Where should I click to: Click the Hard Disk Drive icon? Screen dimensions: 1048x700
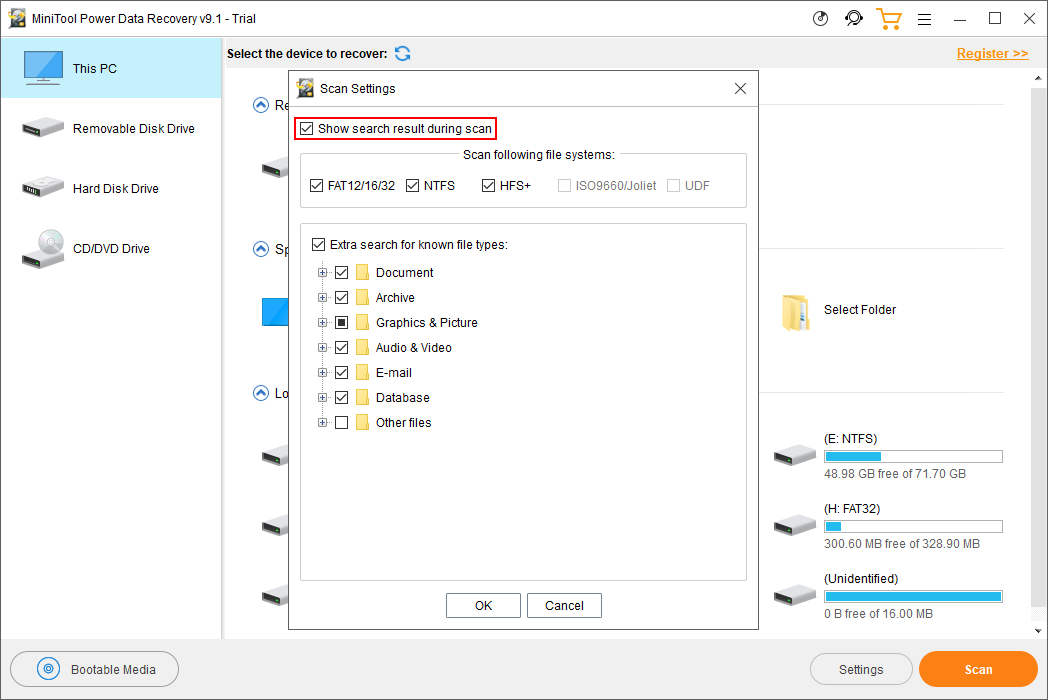[43, 187]
